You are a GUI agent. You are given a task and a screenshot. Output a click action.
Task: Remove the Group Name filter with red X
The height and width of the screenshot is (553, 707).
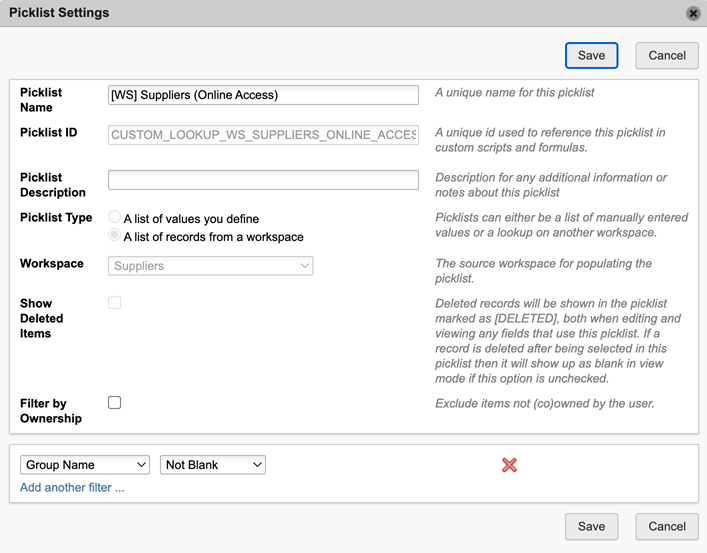click(x=509, y=465)
